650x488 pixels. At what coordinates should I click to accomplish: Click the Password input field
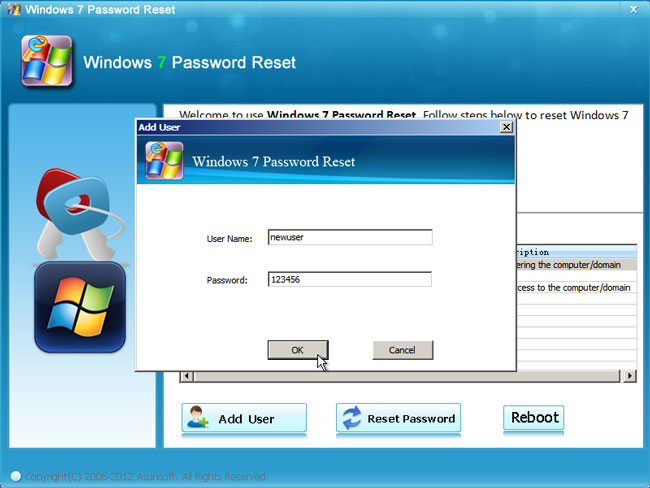click(x=350, y=279)
